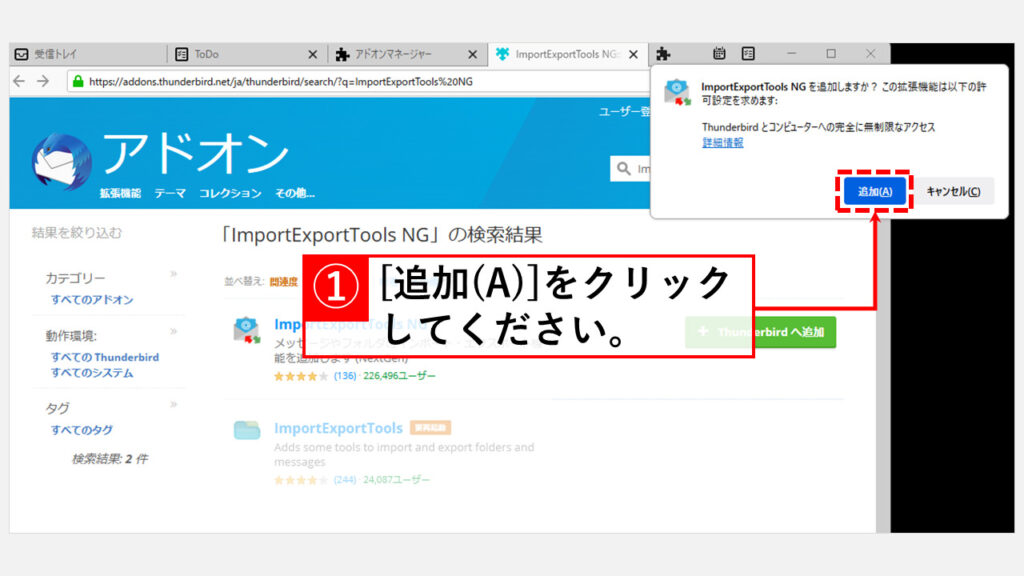This screenshot has height=576, width=1024.
Task: Click the magnifier search icon
Action: coord(624,168)
